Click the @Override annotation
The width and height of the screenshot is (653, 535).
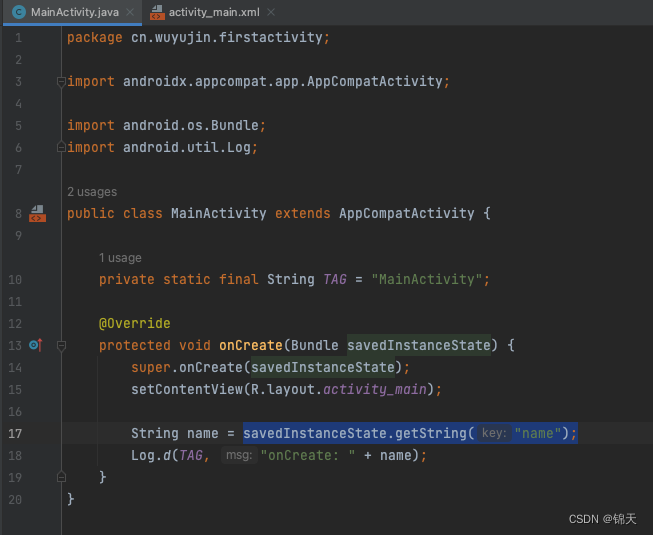coord(135,323)
